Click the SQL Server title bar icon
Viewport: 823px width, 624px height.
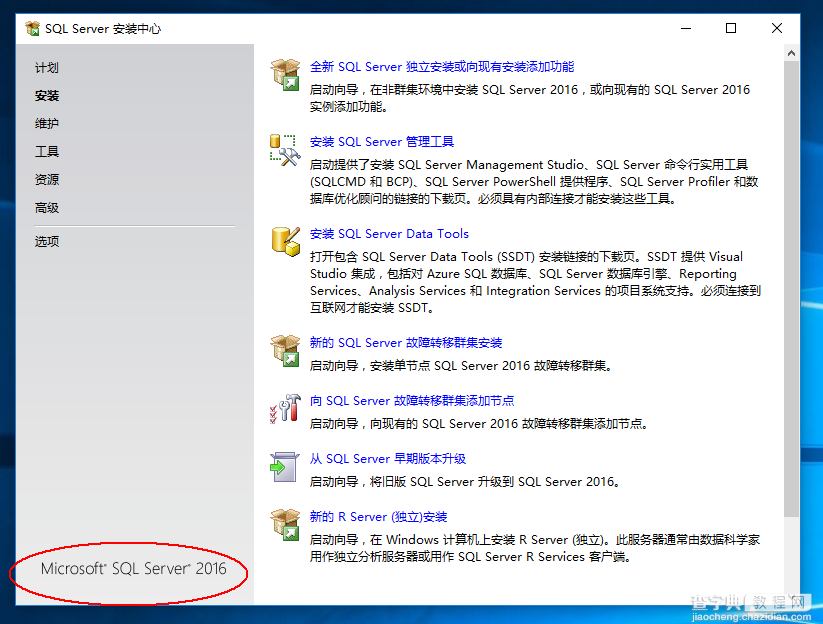33,28
